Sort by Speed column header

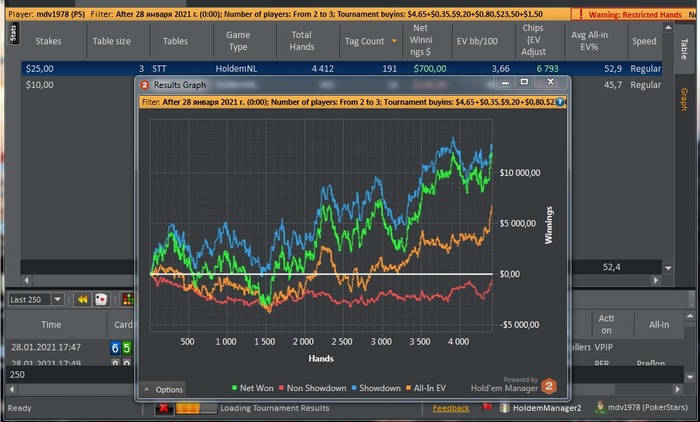pyautogui.click(x=644, y=41)
